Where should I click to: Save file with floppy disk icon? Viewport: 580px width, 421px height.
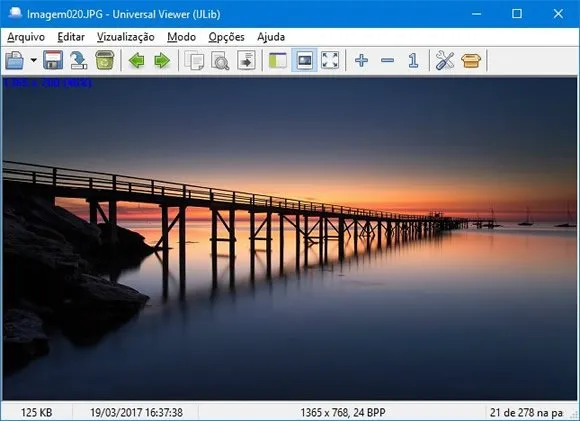(x=53, y=60)
